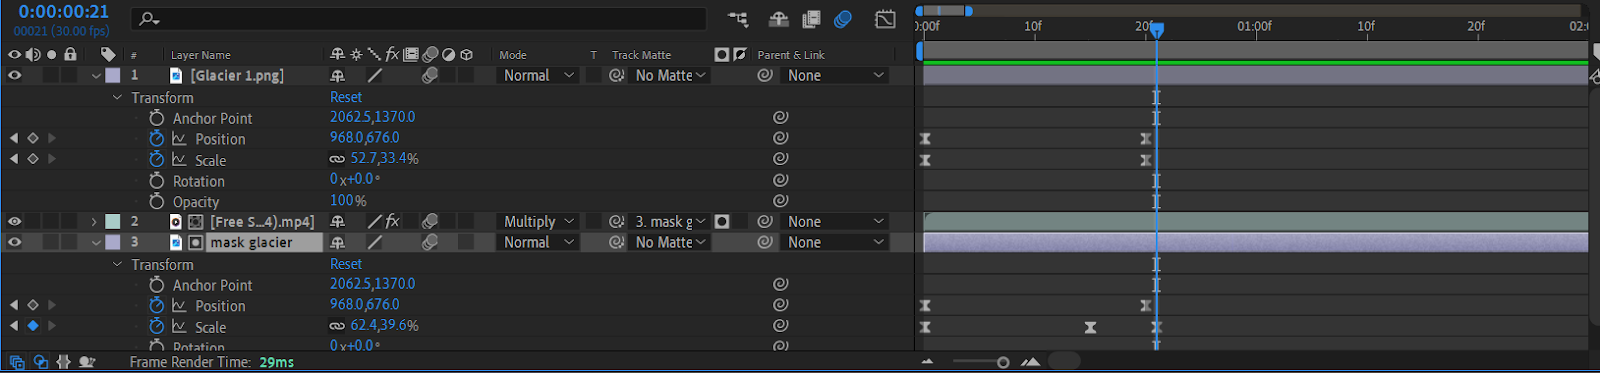Toggle the blue Scale keyframe diamond on mask glacier

33,326
